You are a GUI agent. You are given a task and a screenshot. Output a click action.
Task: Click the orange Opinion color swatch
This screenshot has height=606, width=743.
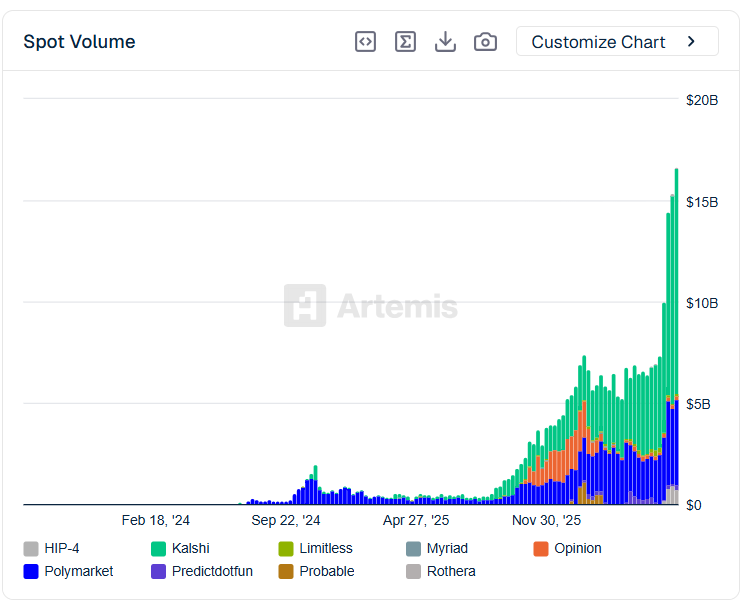point(541,549)
